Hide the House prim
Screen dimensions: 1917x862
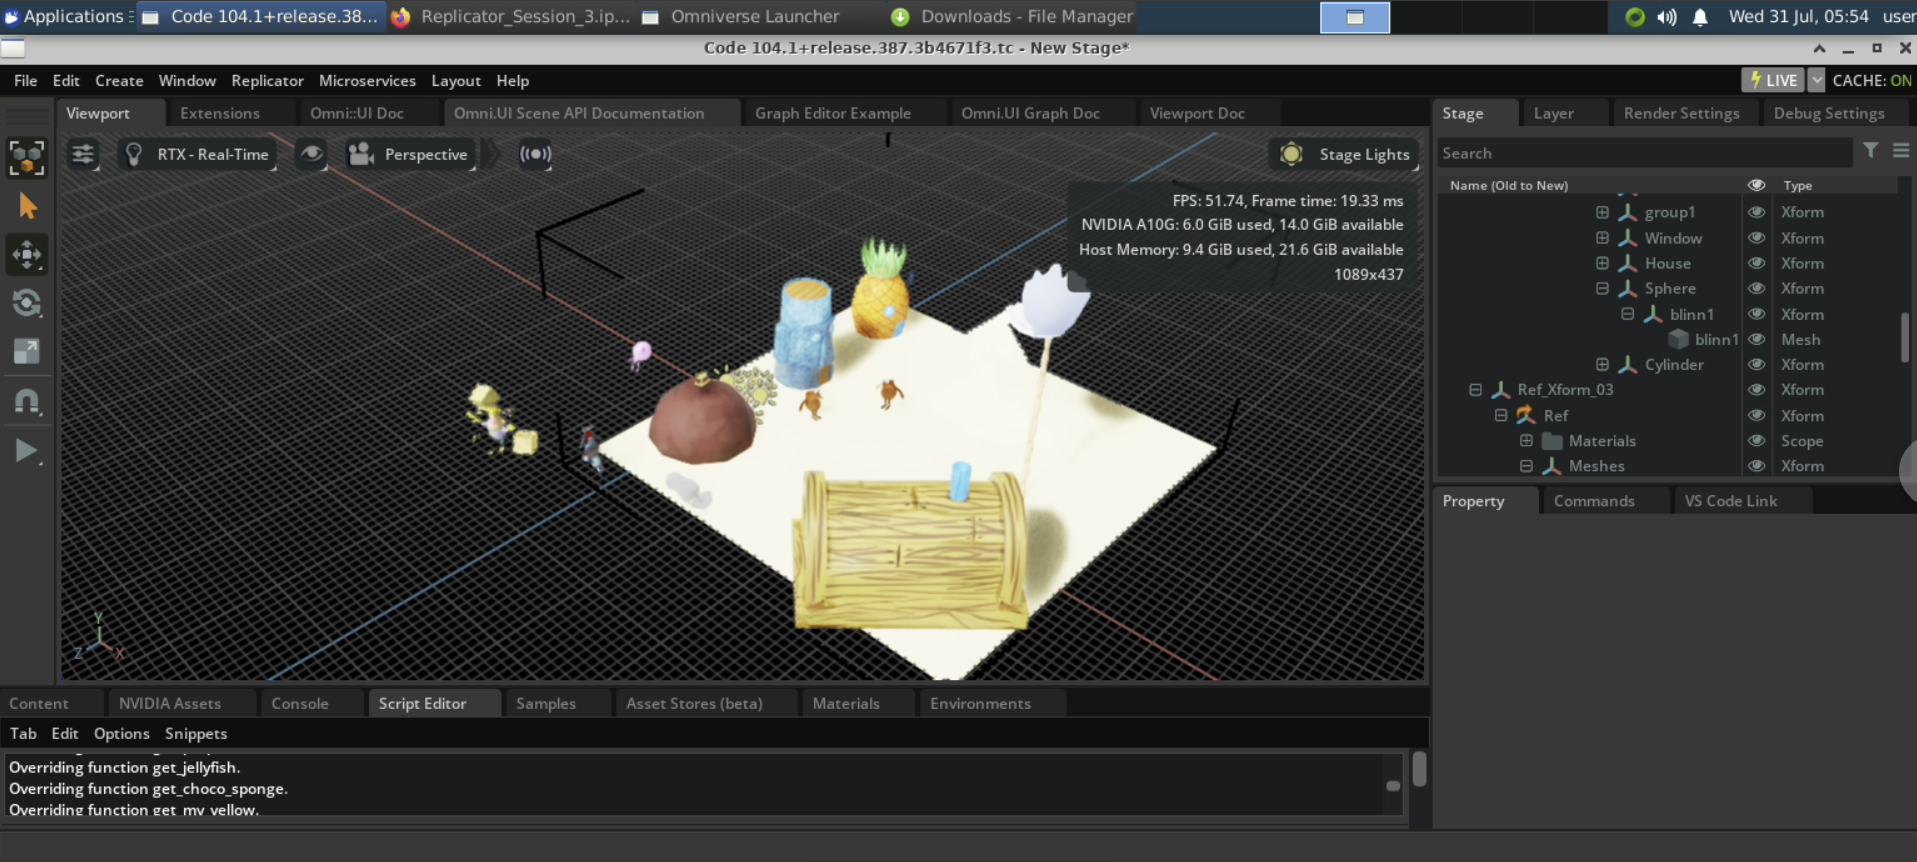pos(1756,263)
